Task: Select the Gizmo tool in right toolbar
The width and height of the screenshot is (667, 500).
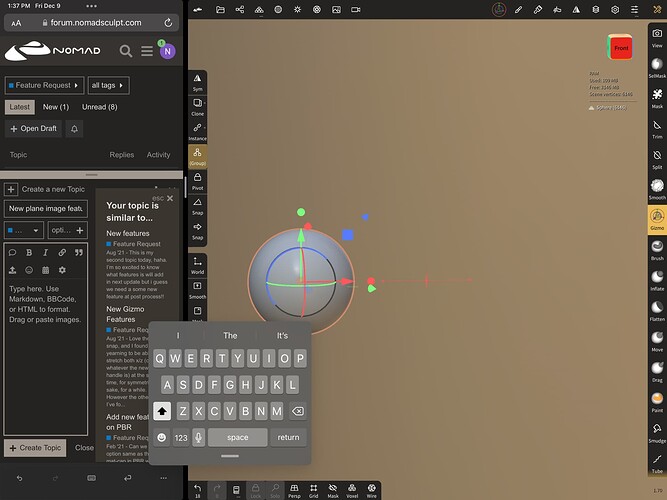Action: 657,219
